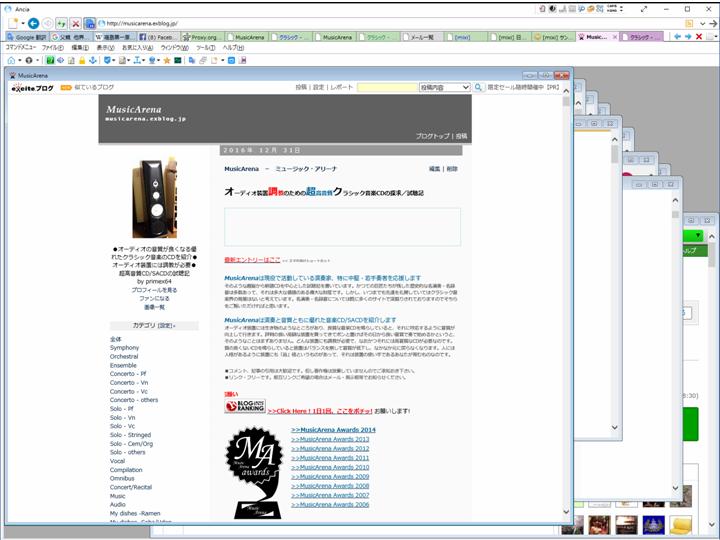The height and width of the screenshot is (540, 720).
Task: Open the ツール(T) menu
Action: pos(205,48)
